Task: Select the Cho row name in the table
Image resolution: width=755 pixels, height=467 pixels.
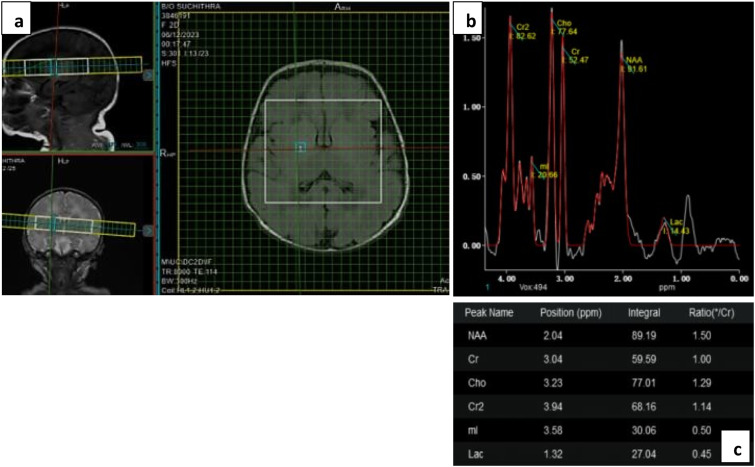Action: click(477, 383)
